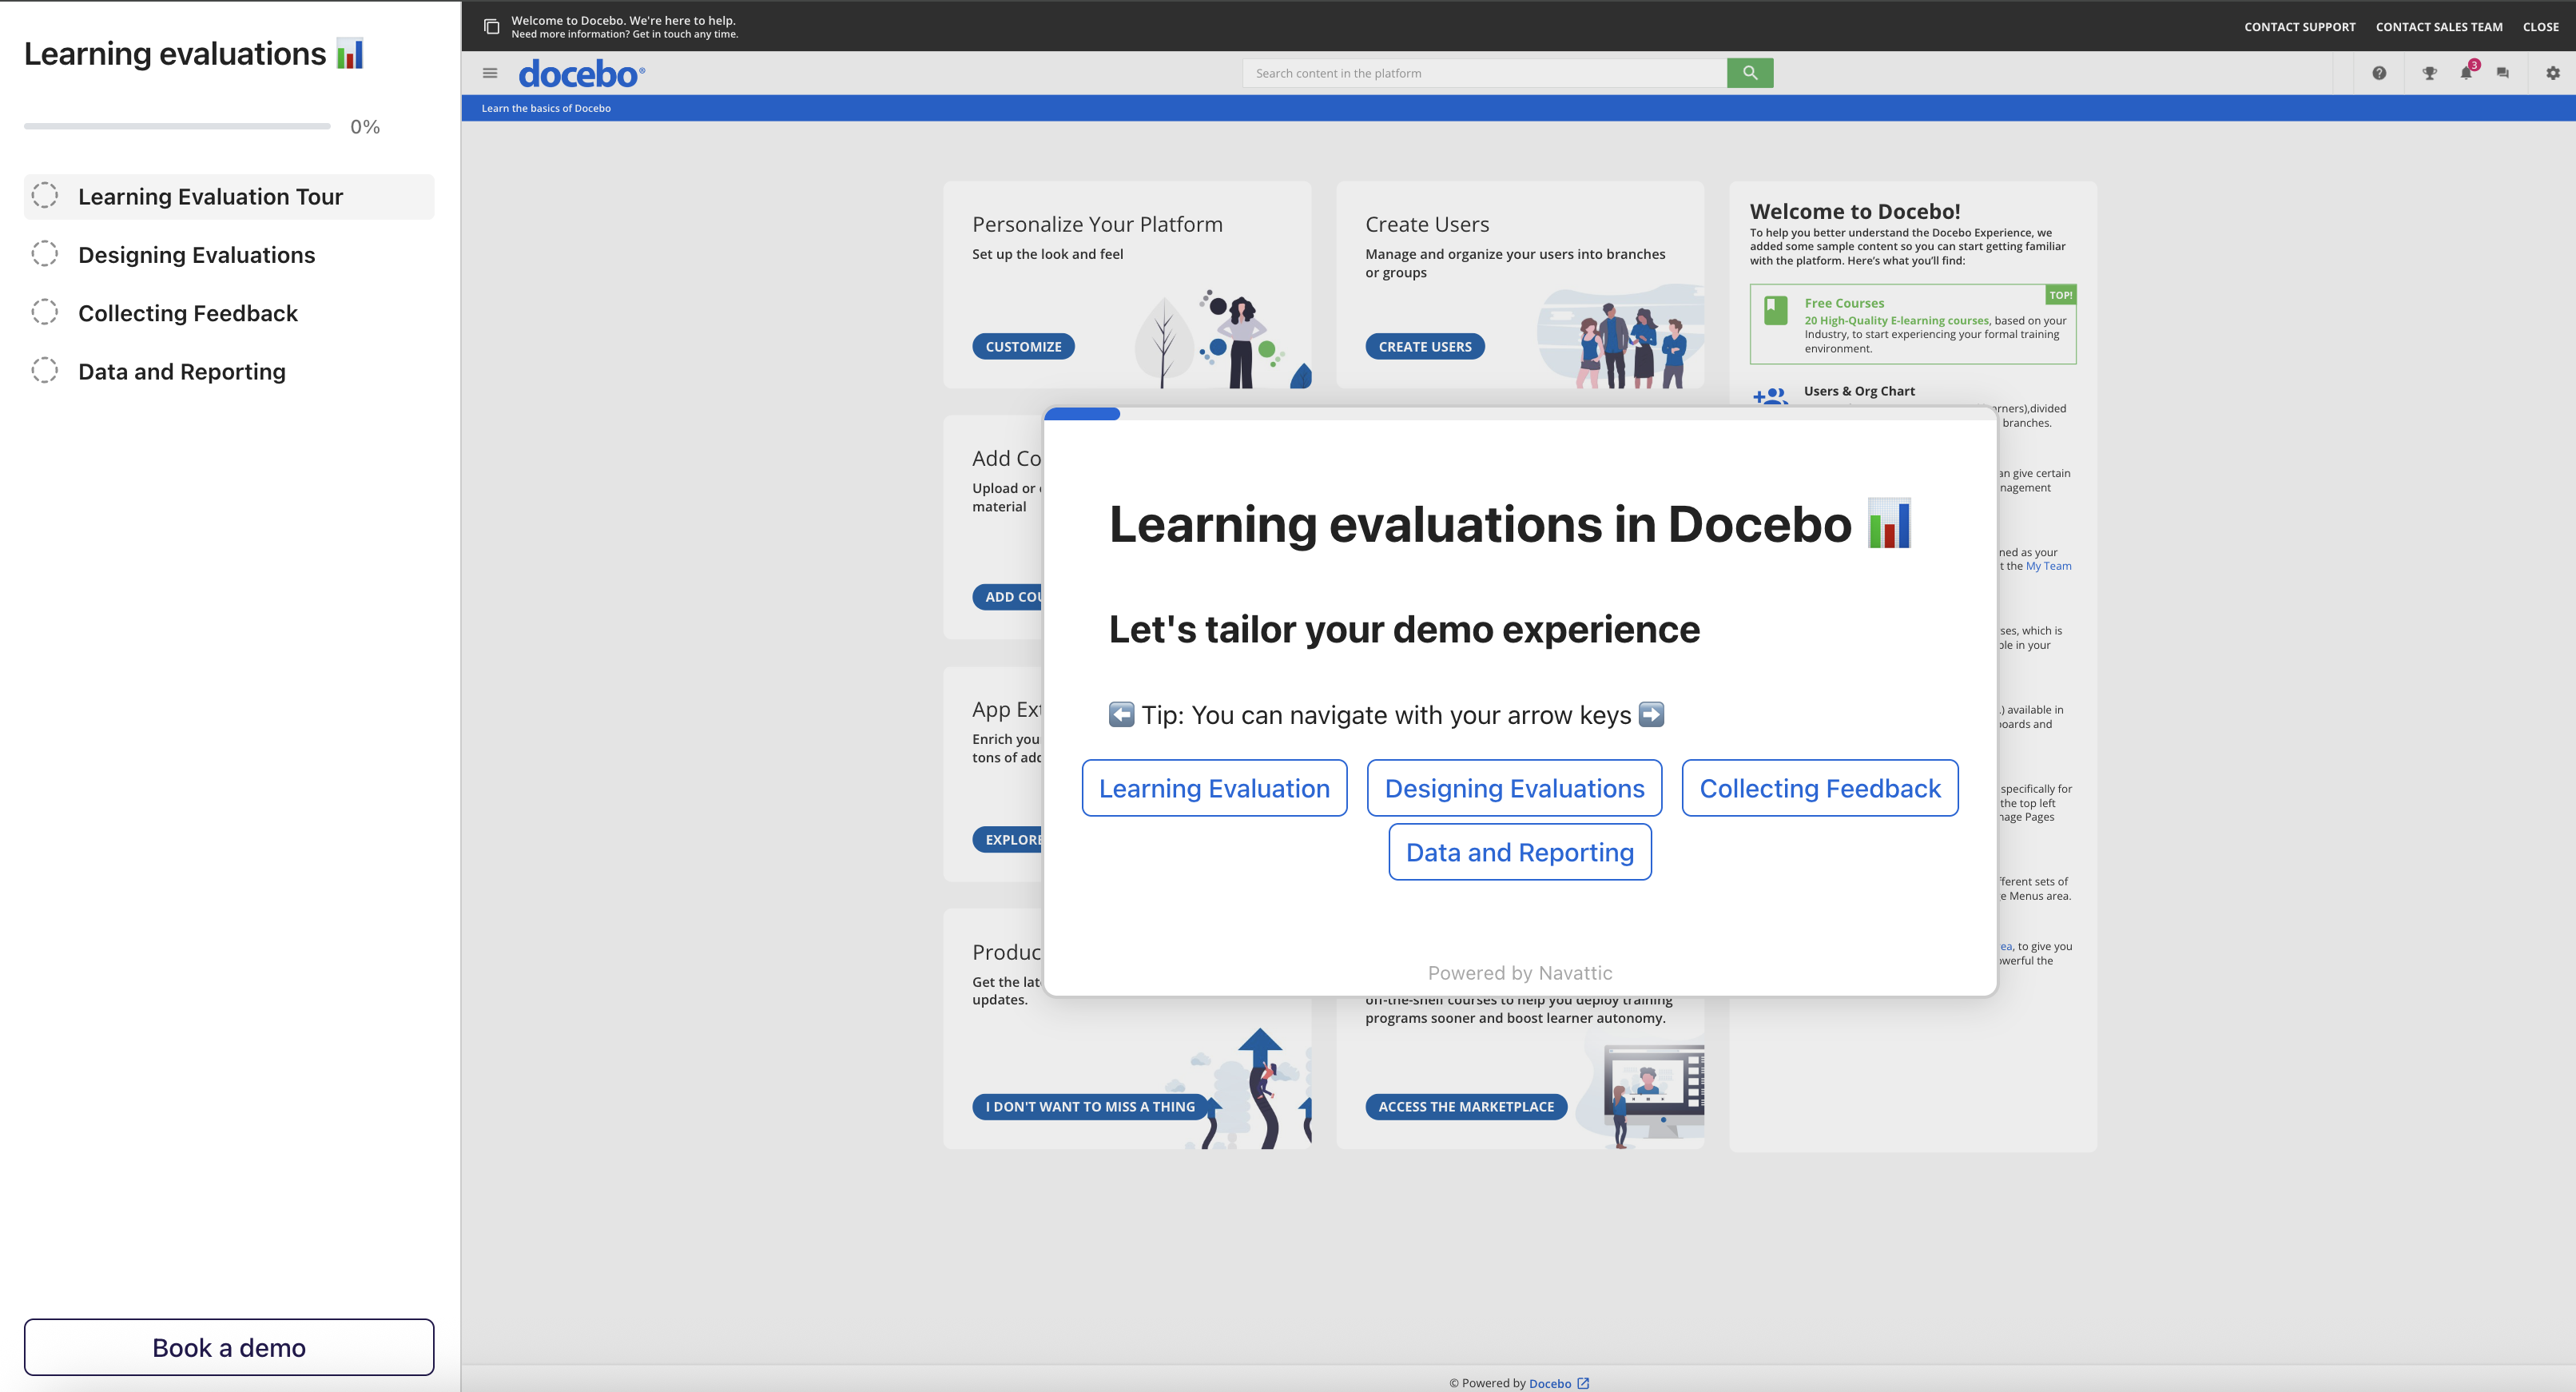The image size is (2576, 1392).
Task: Choose Designing Evaluations option in modal
Action: 1514,788
